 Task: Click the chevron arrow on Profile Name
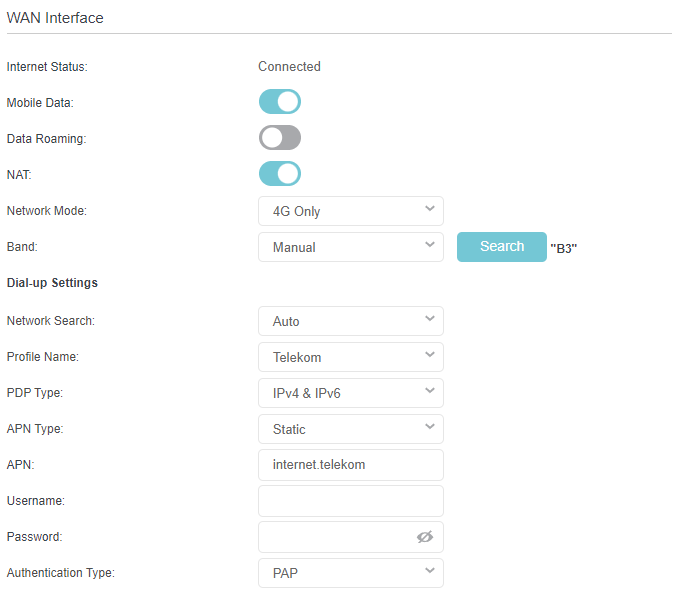click(430, 355)
